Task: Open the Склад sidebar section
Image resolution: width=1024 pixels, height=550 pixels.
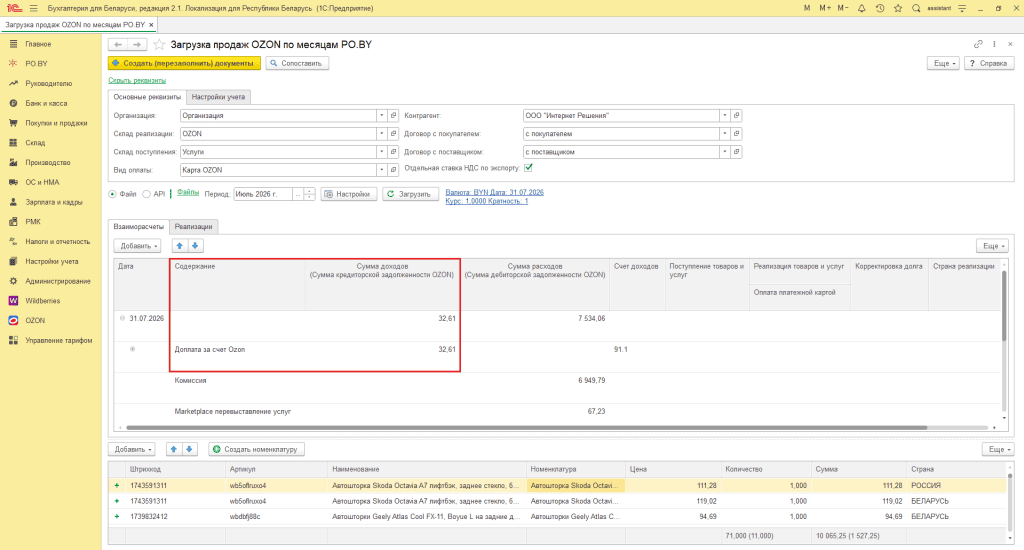Action: point(35,142)
